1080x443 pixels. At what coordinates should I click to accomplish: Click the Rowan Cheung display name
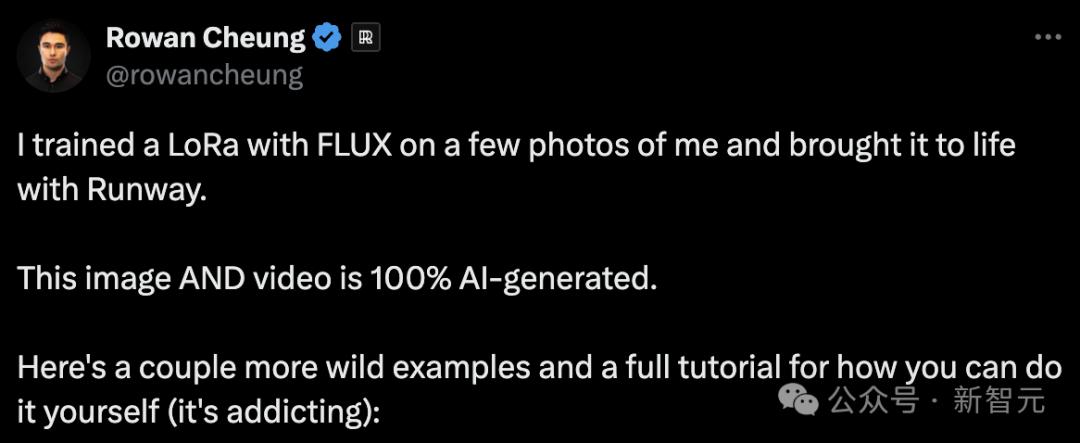(205, 38)
